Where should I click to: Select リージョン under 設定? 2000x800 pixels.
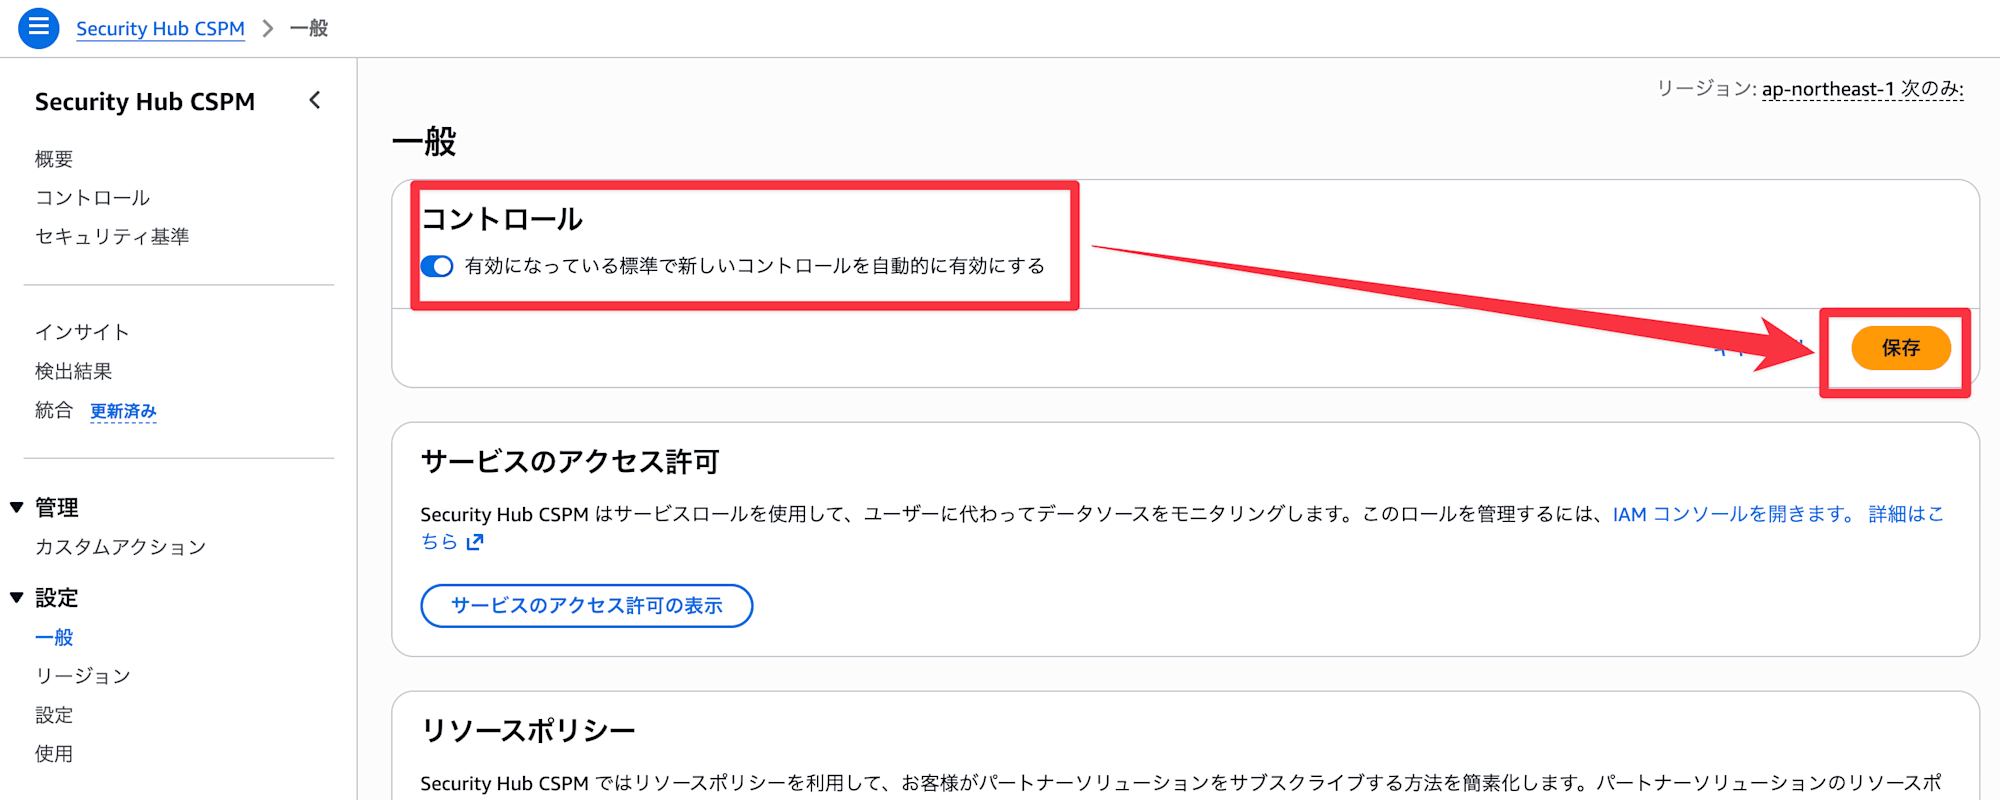coord(83,676)
